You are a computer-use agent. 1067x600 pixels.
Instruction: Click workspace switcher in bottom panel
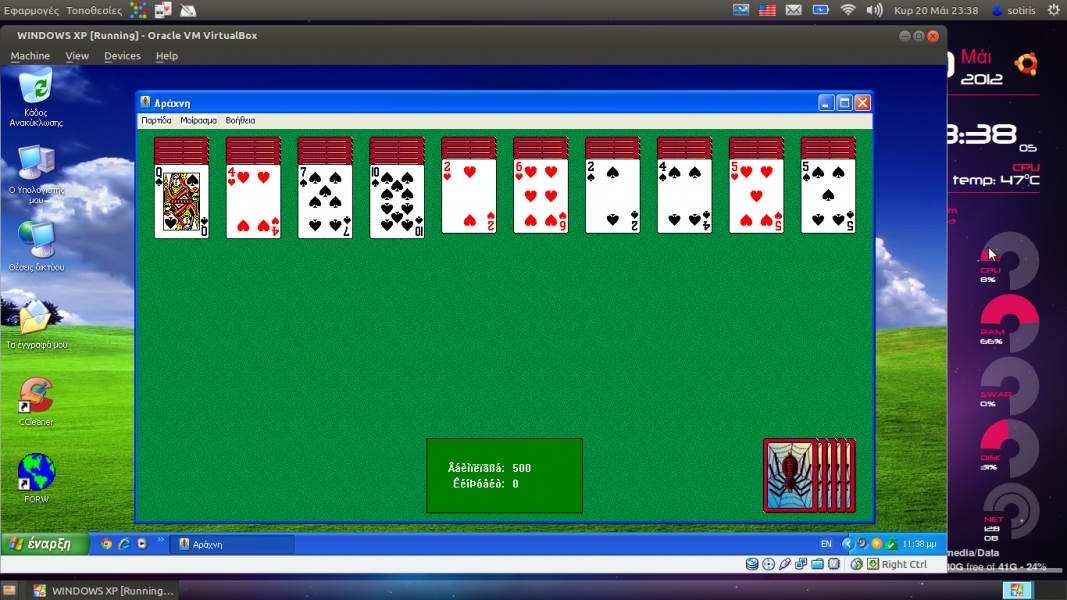tap(1017, 590)
